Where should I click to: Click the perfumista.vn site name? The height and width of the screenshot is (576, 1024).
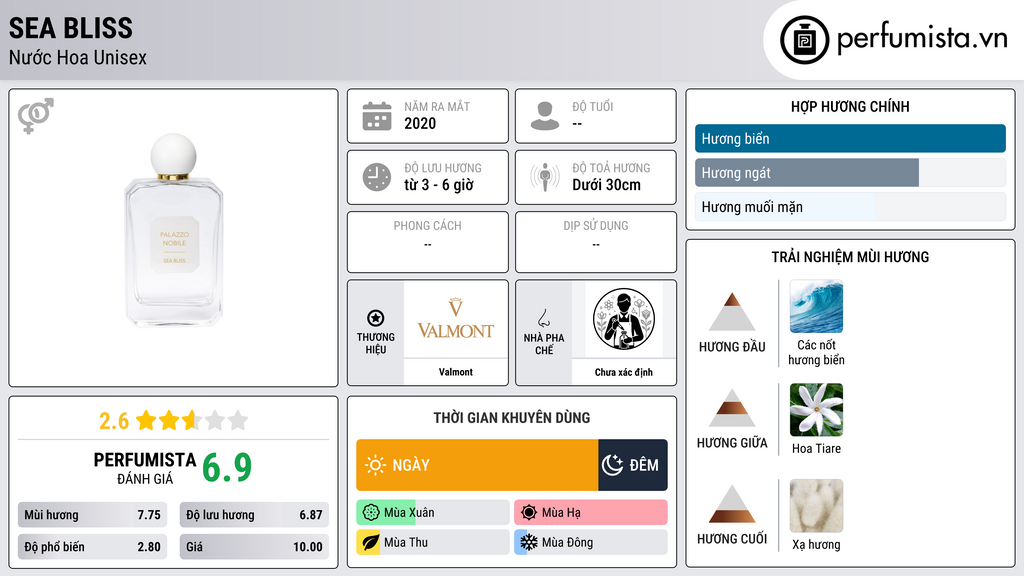click(x=922, y=38)
